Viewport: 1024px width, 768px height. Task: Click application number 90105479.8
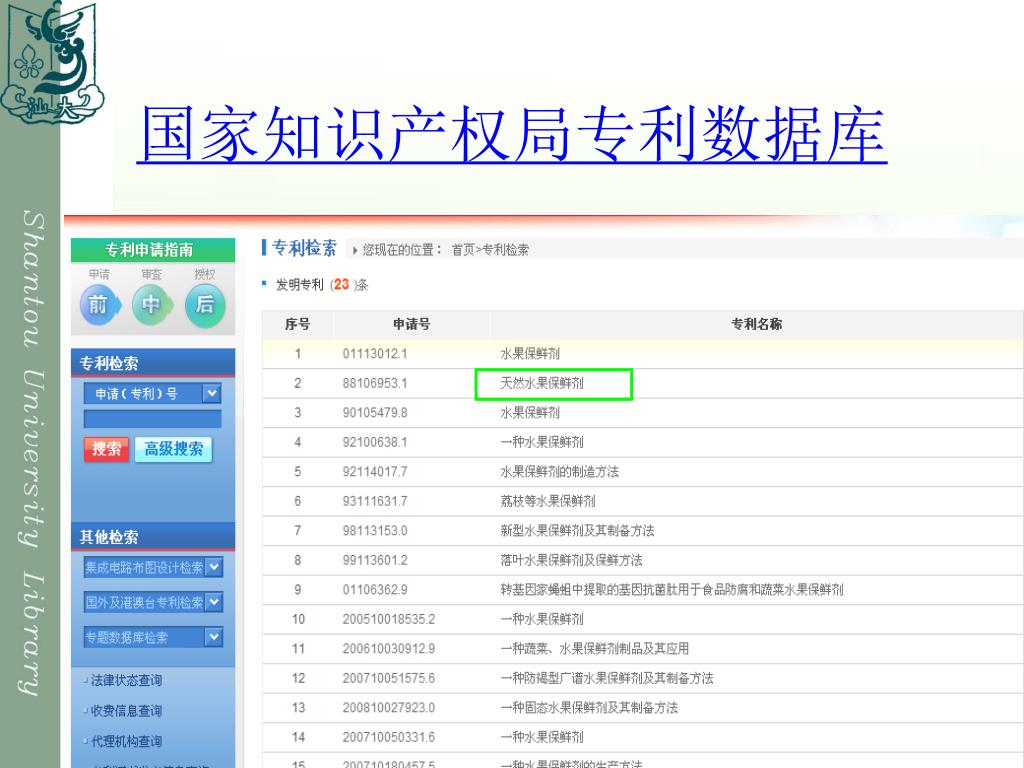click(x=375, y=412)
